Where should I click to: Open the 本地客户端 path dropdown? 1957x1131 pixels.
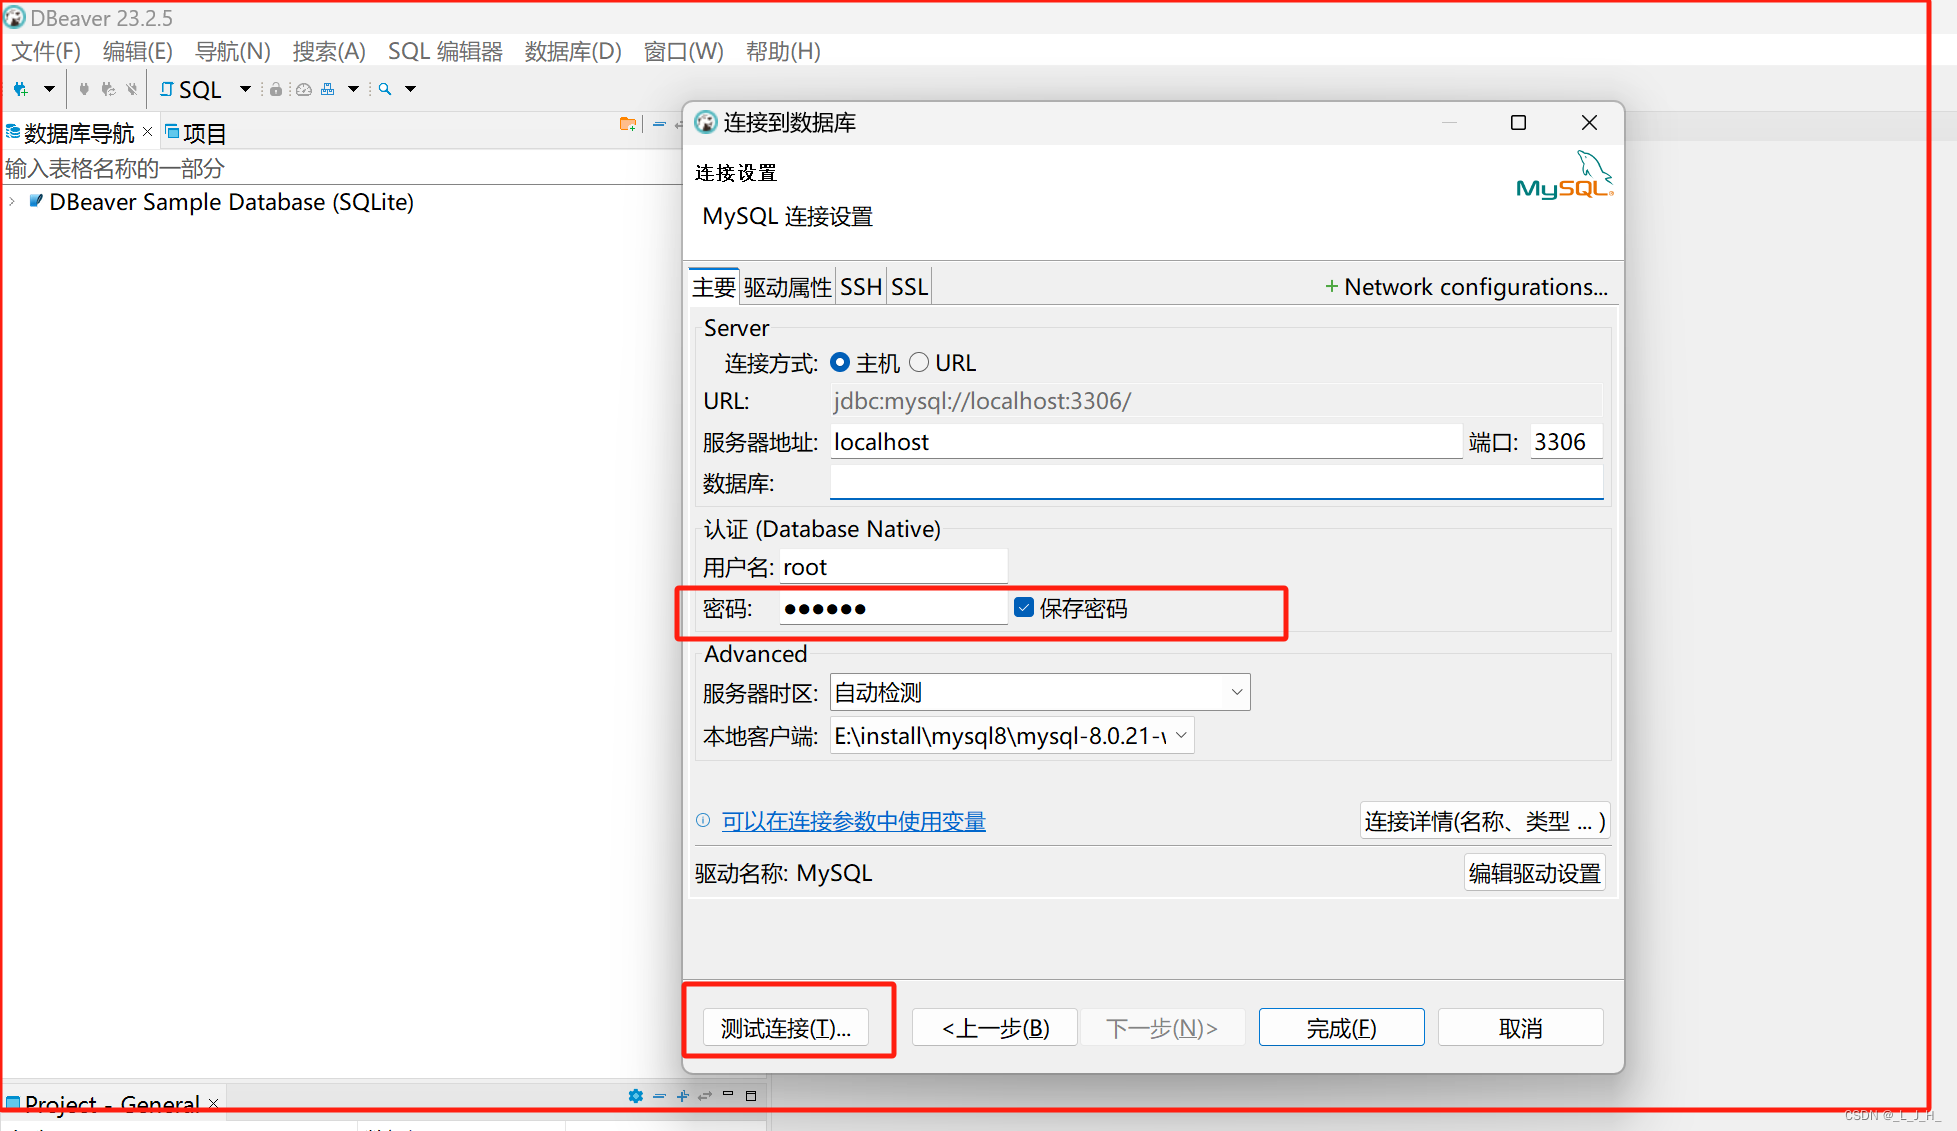(x=1181, y=736)
